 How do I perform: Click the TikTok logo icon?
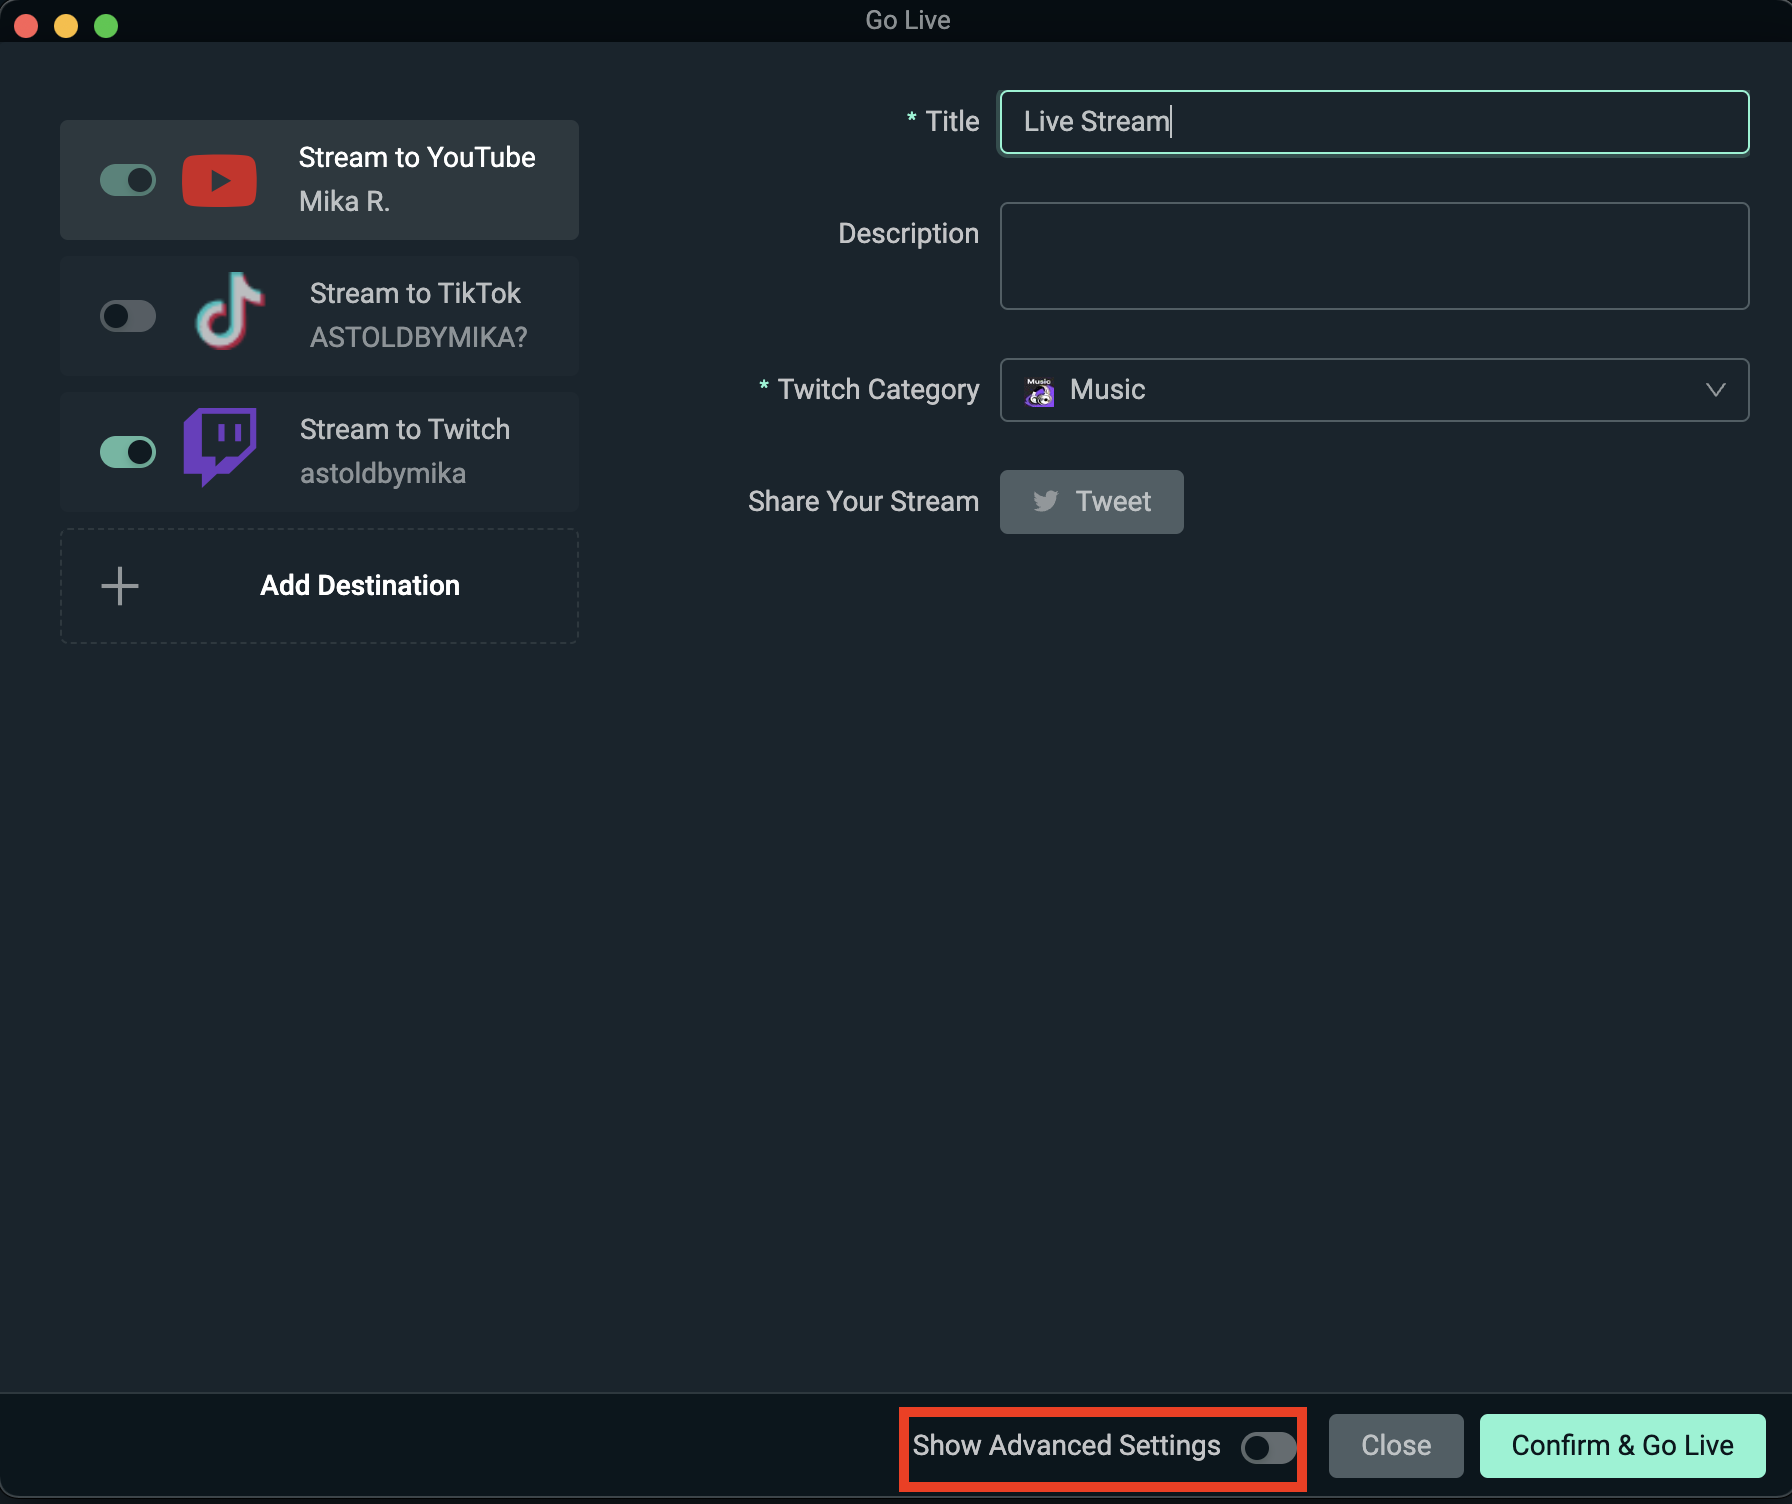coord(230,315)
